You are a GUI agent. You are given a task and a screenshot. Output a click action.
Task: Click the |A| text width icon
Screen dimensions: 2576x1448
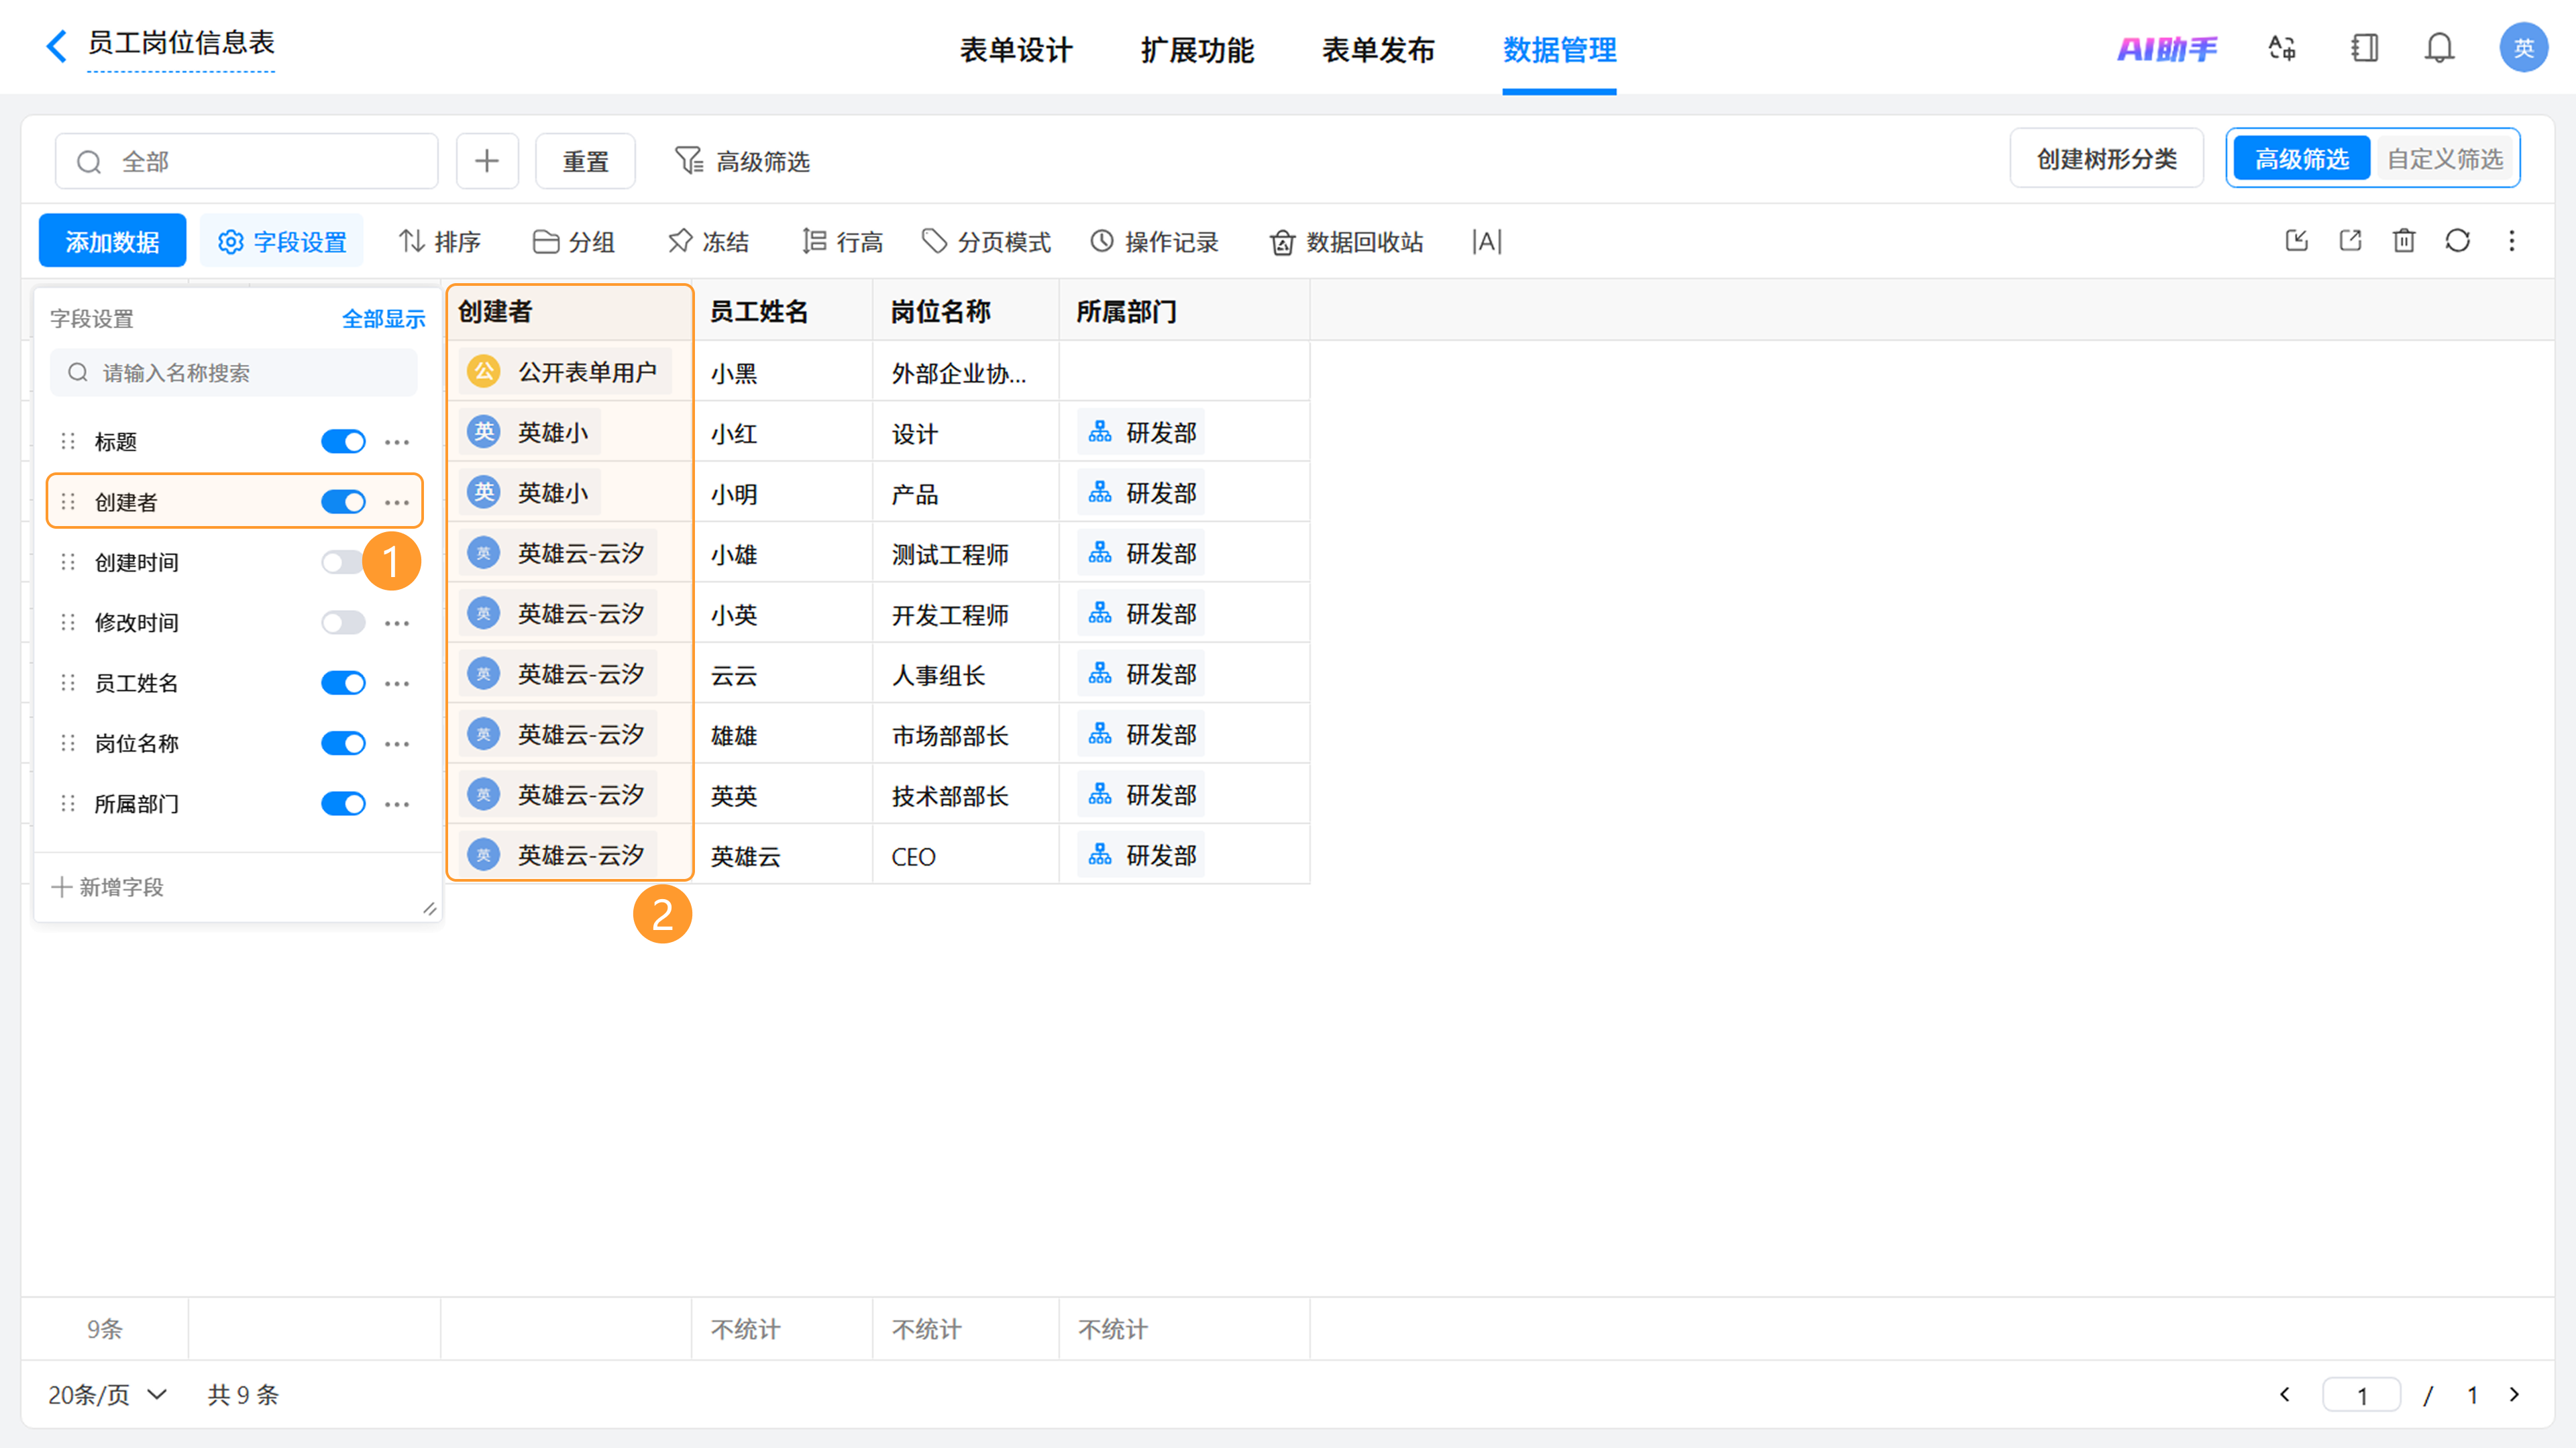click(1487, 241)
